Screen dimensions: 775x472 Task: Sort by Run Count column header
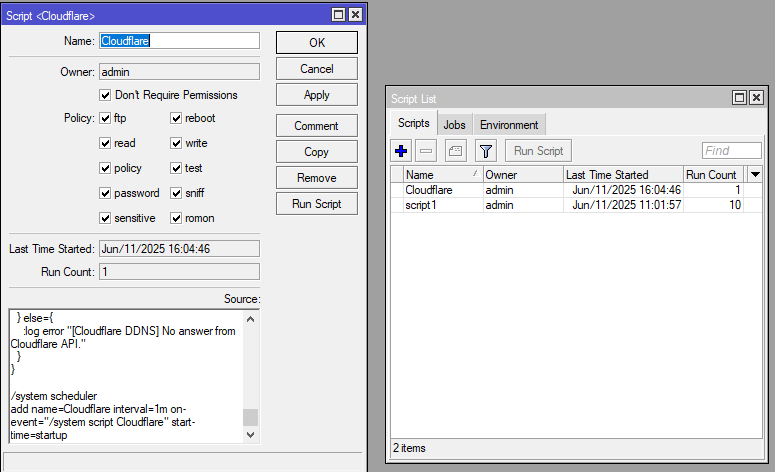pyautogui.click(x=714, y=174)
